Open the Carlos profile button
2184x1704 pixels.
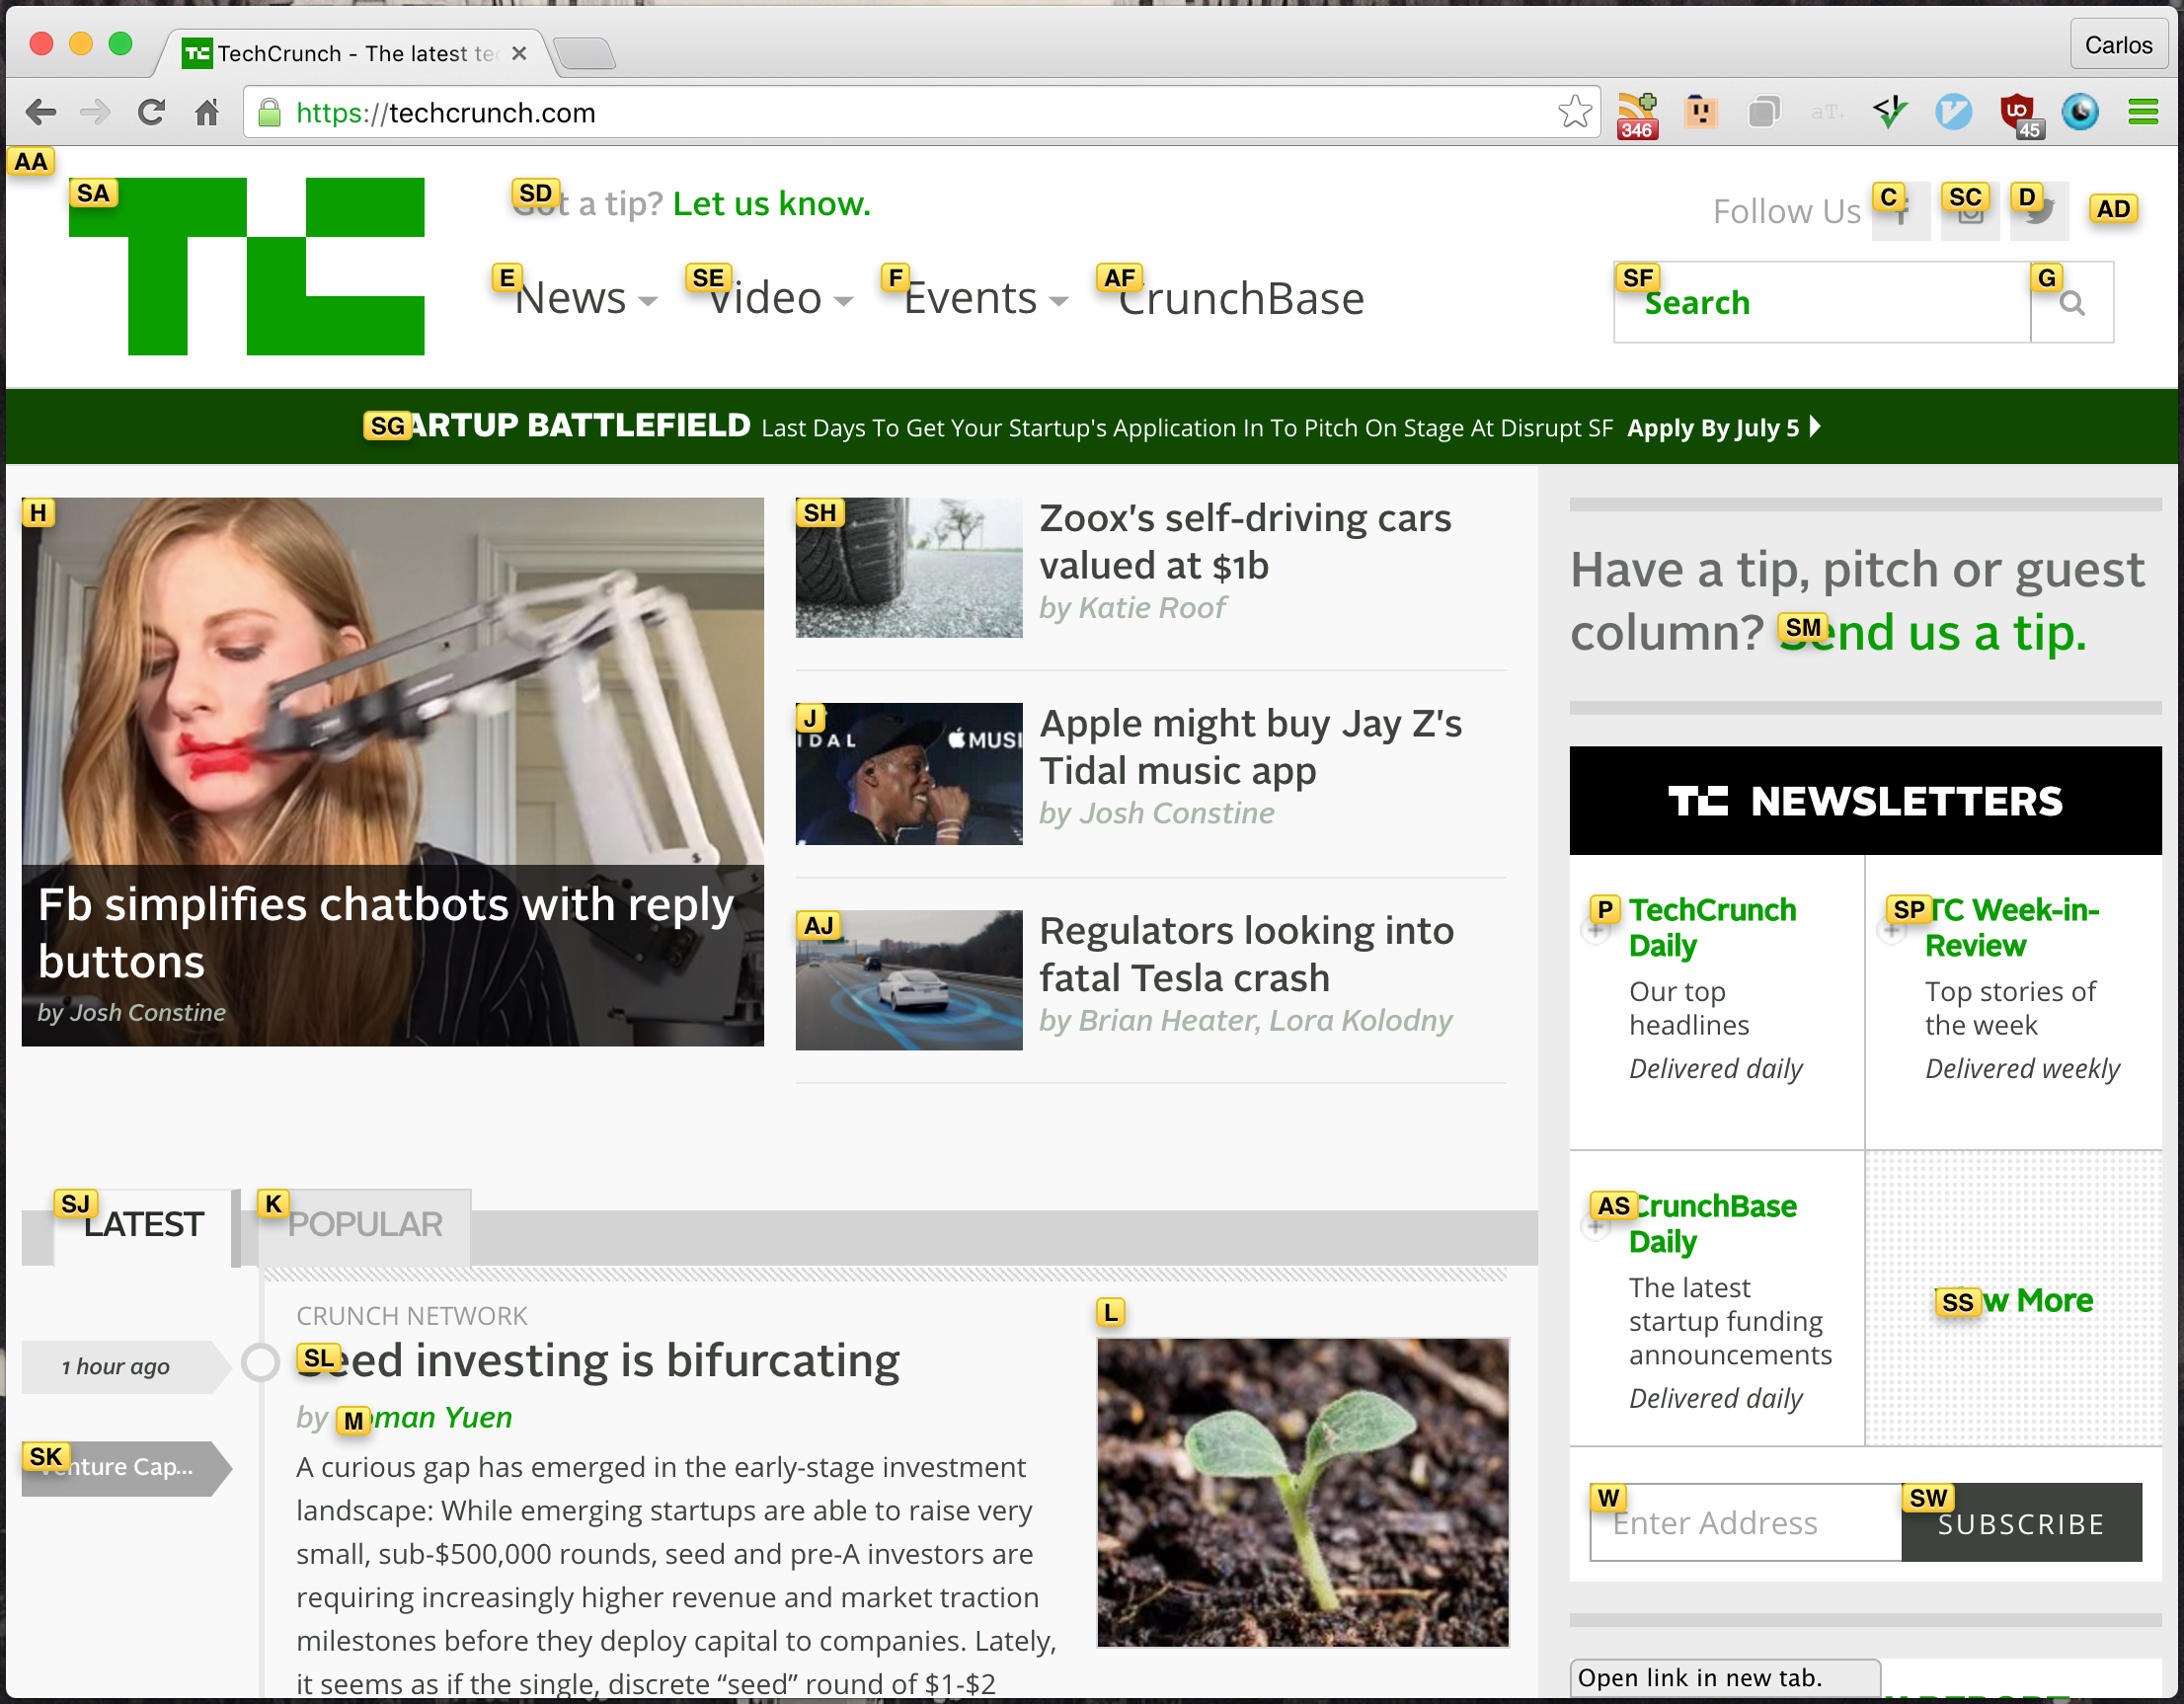(2118, 45)
